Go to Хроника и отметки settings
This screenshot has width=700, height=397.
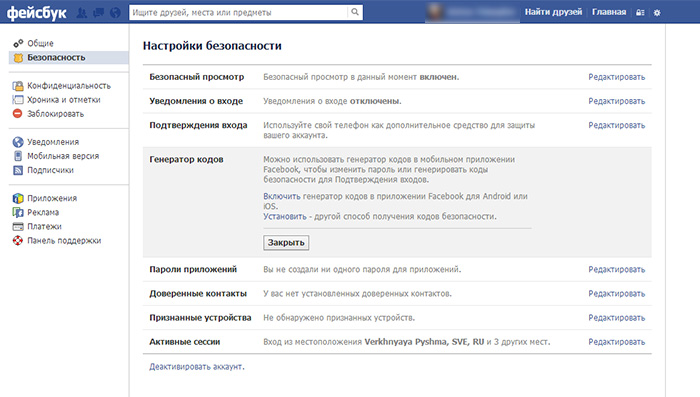64,100
